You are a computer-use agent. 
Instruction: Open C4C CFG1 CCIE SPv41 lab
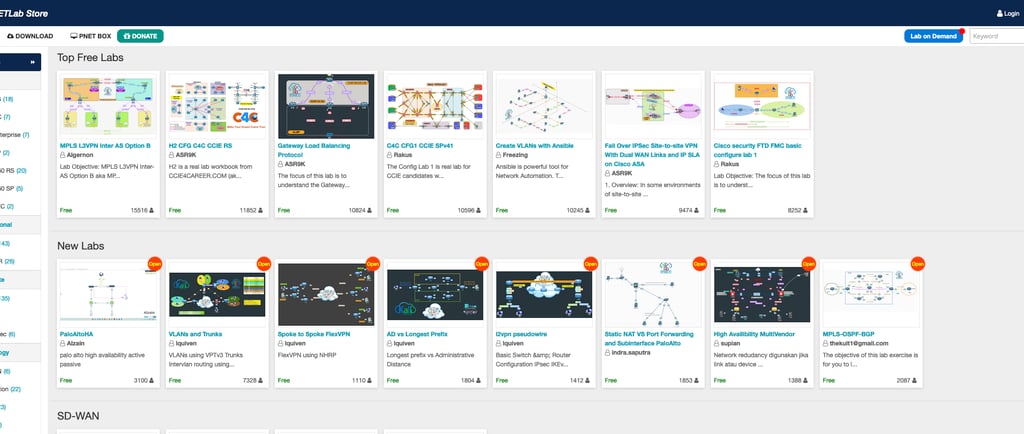pyautogui.click(x=419, y=146)
